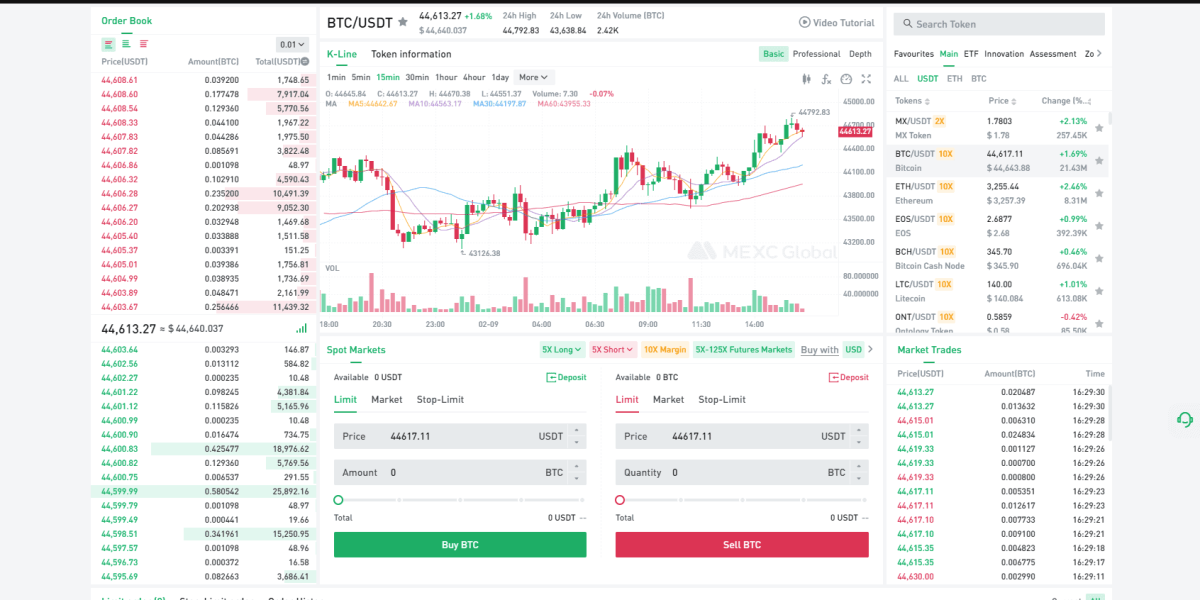The image size is (1200, 600).
Task: Click the green Buy BTC button
Action: pos(460,544)
